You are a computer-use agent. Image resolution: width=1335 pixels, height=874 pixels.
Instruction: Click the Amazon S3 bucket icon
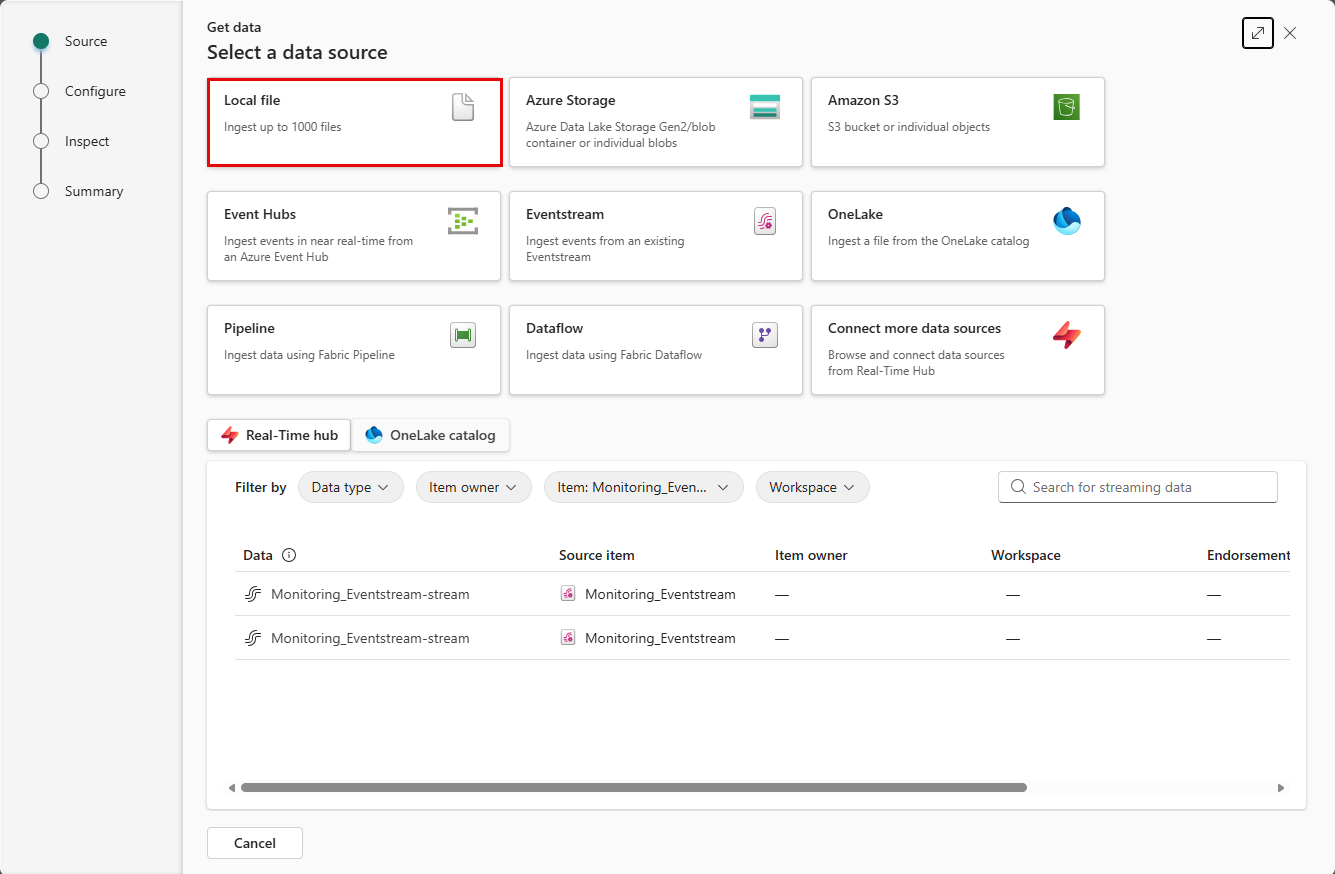[x=1066, y=107]
